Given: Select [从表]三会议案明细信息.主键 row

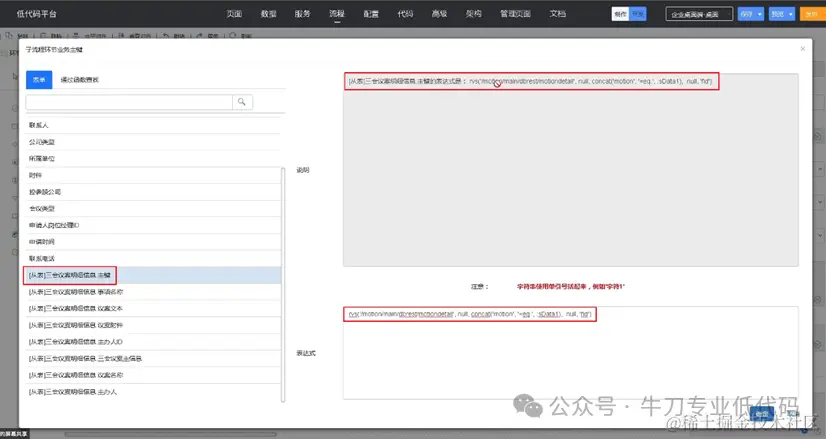Looking at the screenshot, I should coord(153,275).
